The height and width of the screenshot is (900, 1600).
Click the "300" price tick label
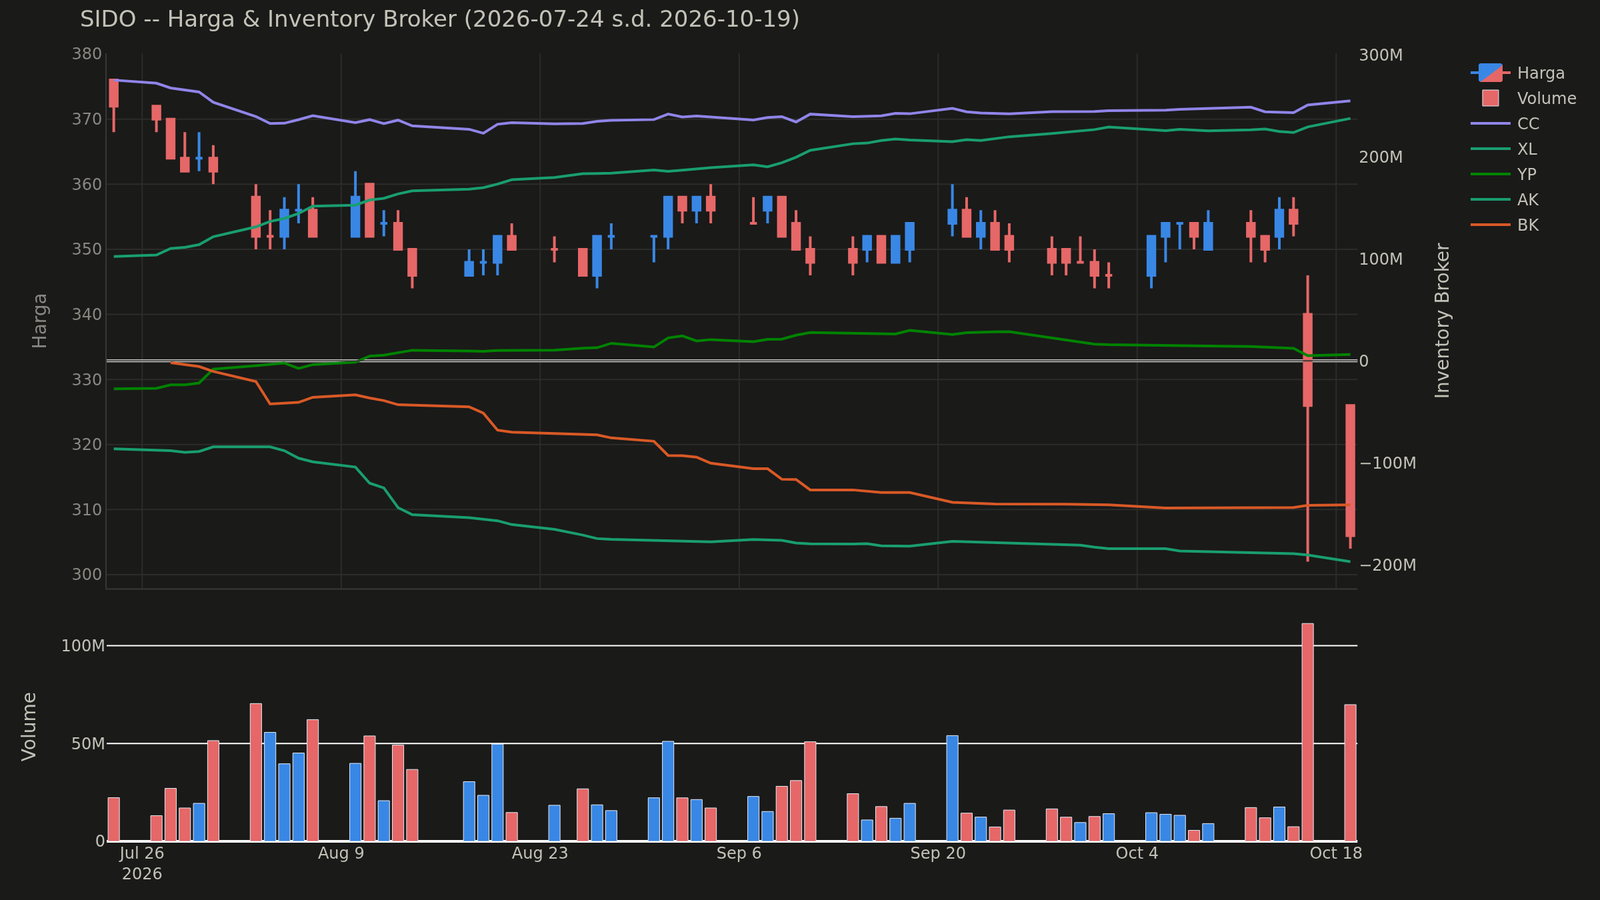[87, 574]
